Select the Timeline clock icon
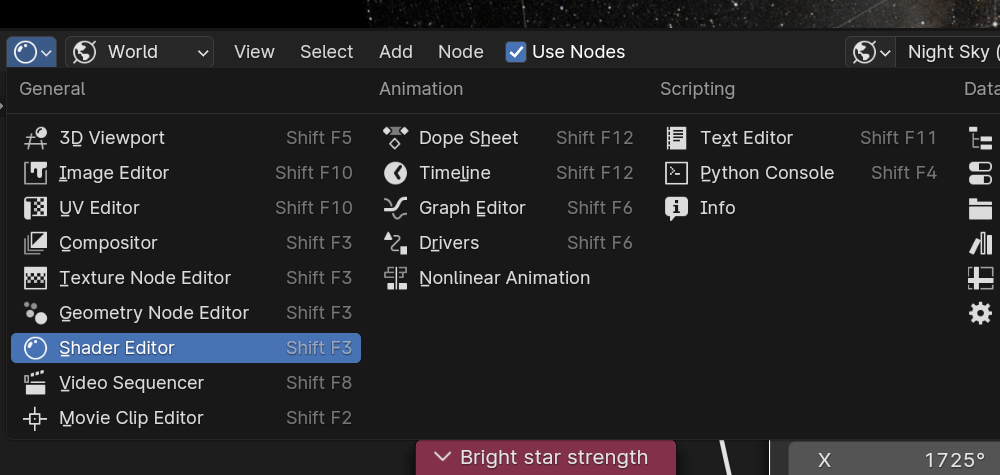The image size is (1000, 475). tap(396, 173)
